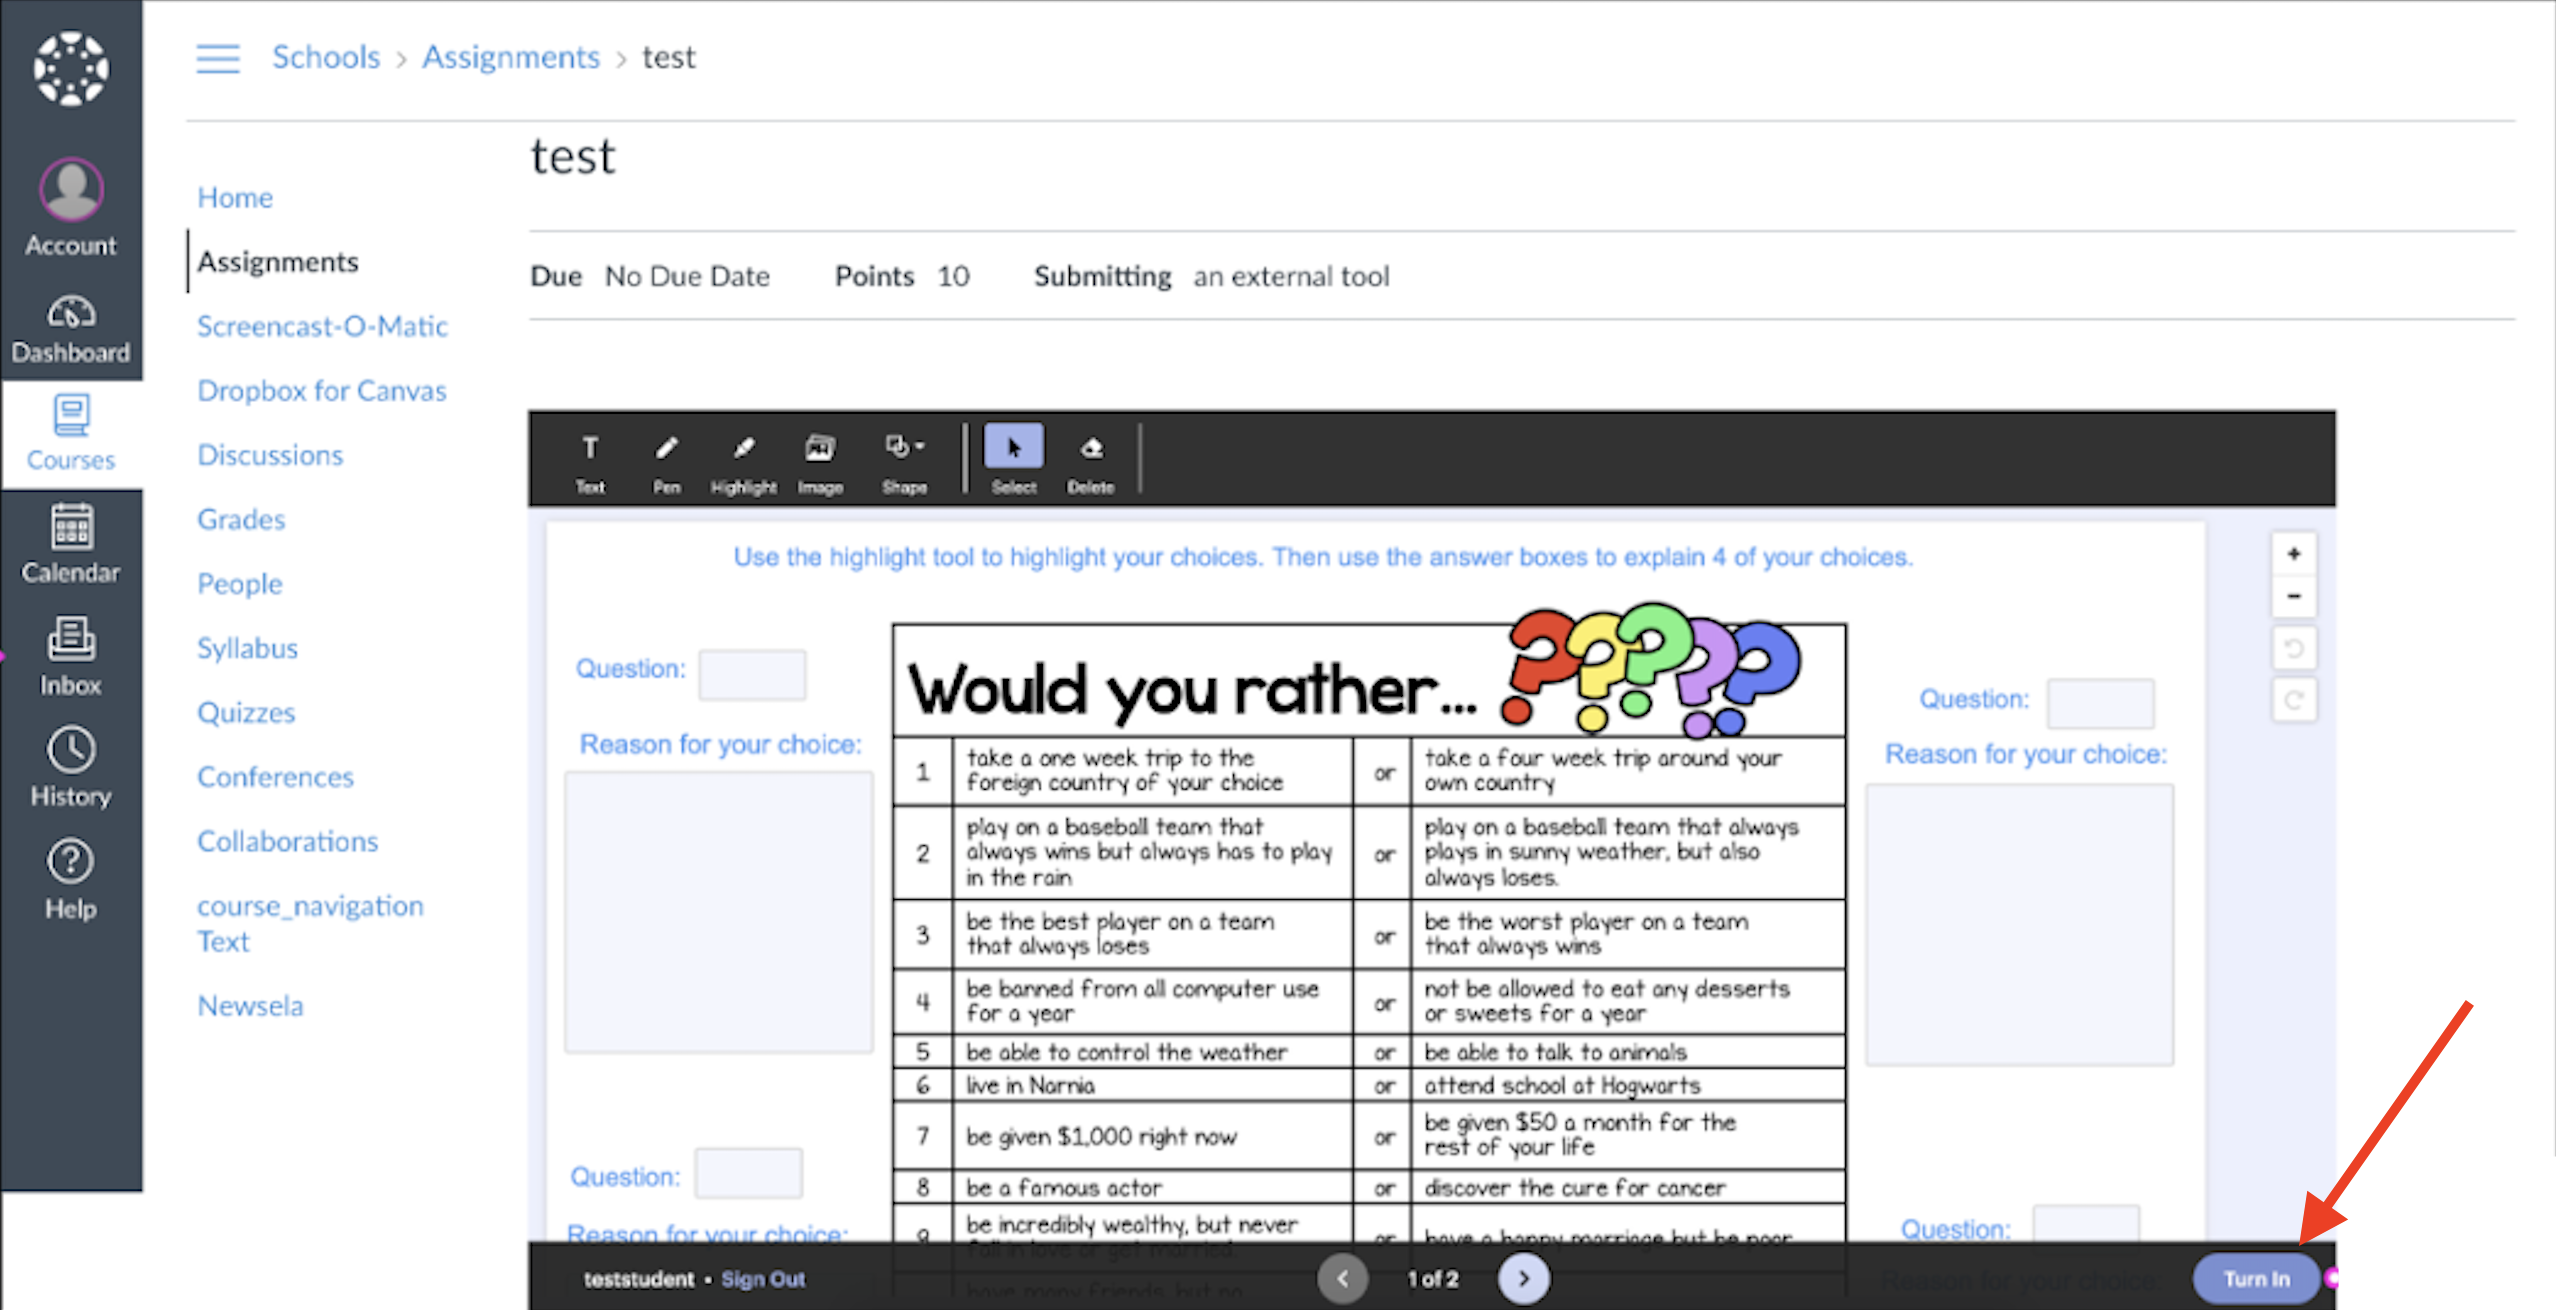Open Home in course navigation
Viewport: 2556px width, 1310px height.
(235, 197)
